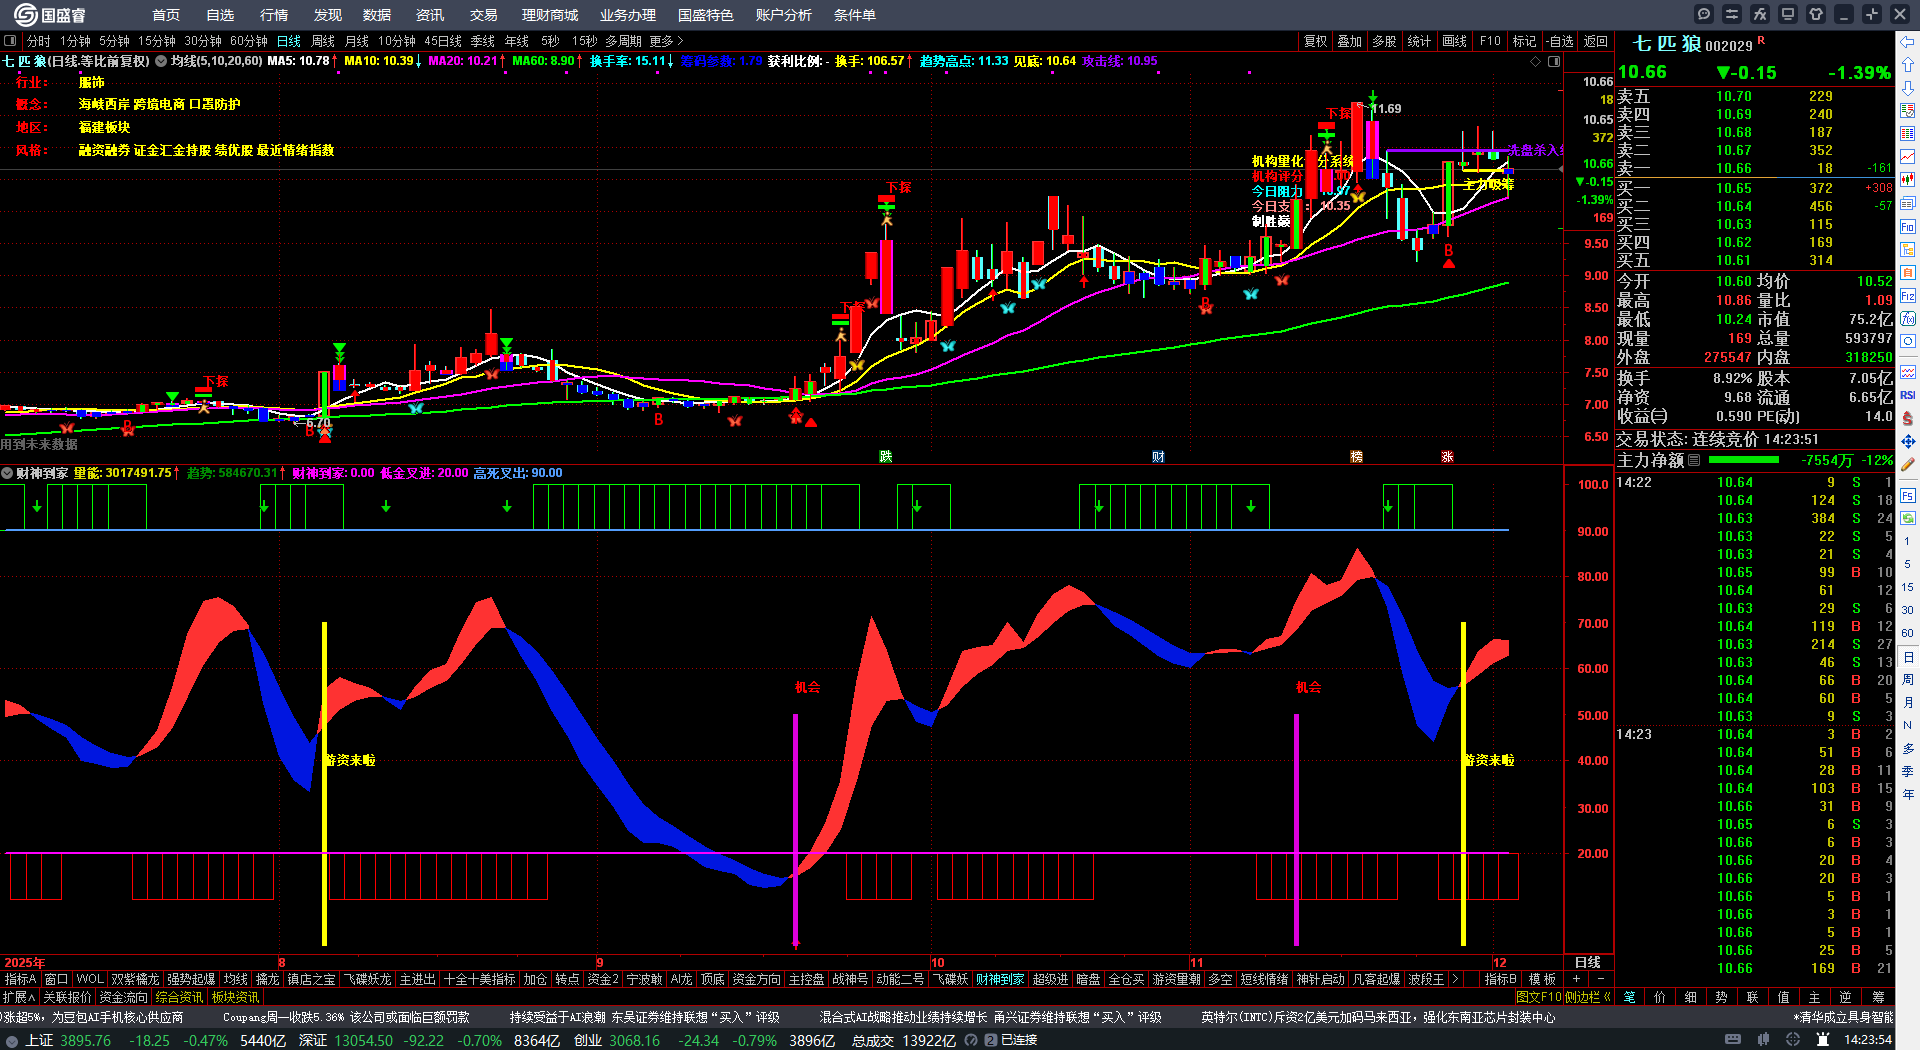Image resolution: width=1920 pixels, height=1050 pixels.
Task: Zoom in chart with plus button
Action: click(1577, 979)
